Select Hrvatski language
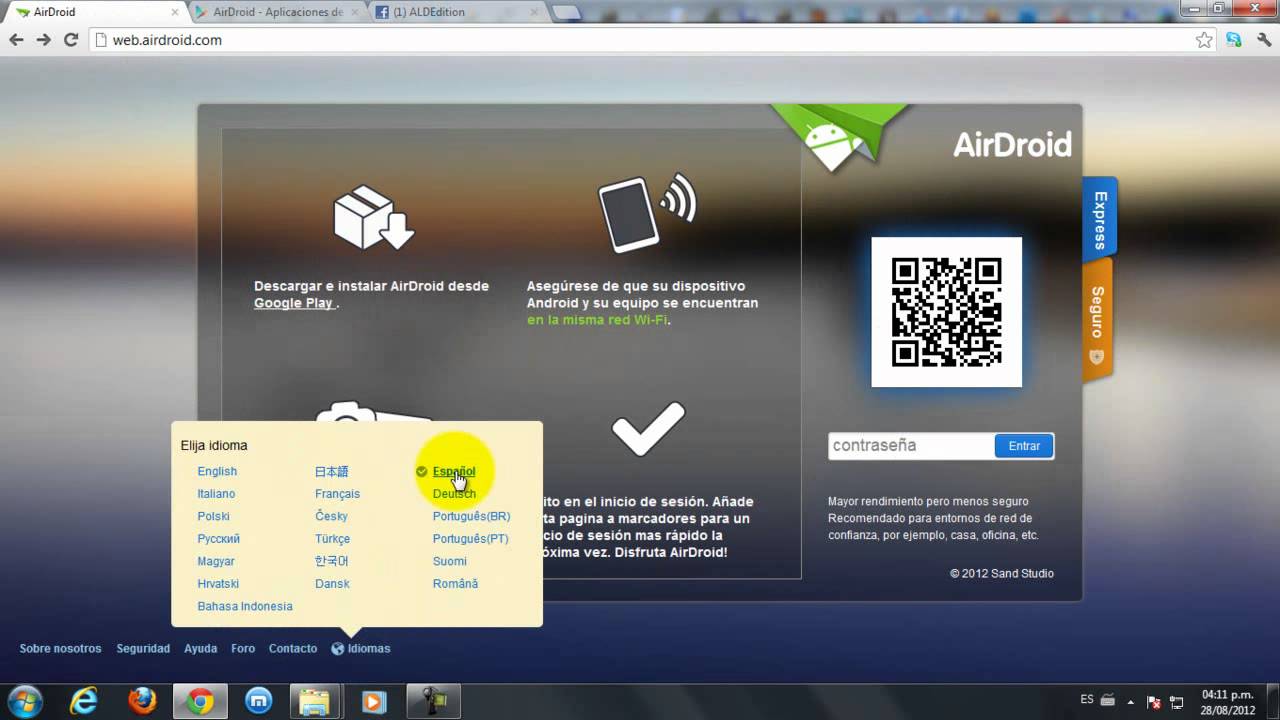 click(x=218, y=584)
